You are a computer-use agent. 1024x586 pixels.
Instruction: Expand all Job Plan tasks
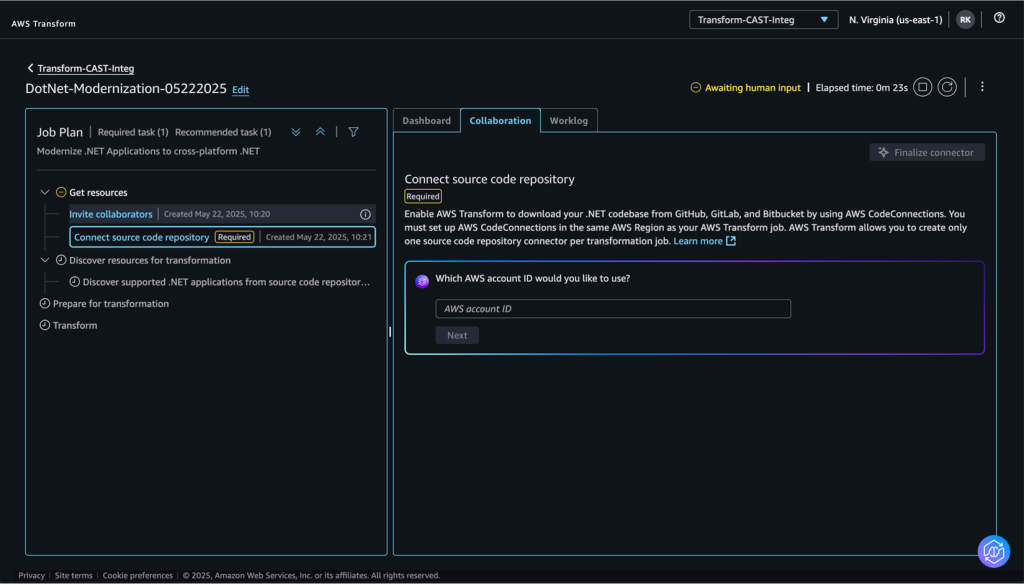click(294, 131)
